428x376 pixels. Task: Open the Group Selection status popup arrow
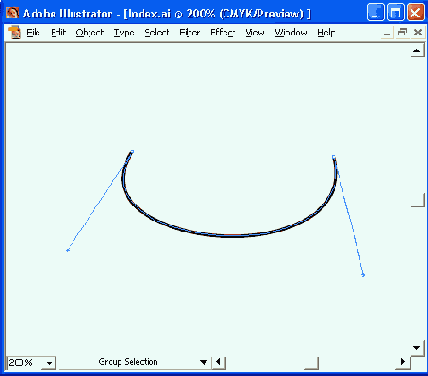pyautogui.click(x=203, y=362)
